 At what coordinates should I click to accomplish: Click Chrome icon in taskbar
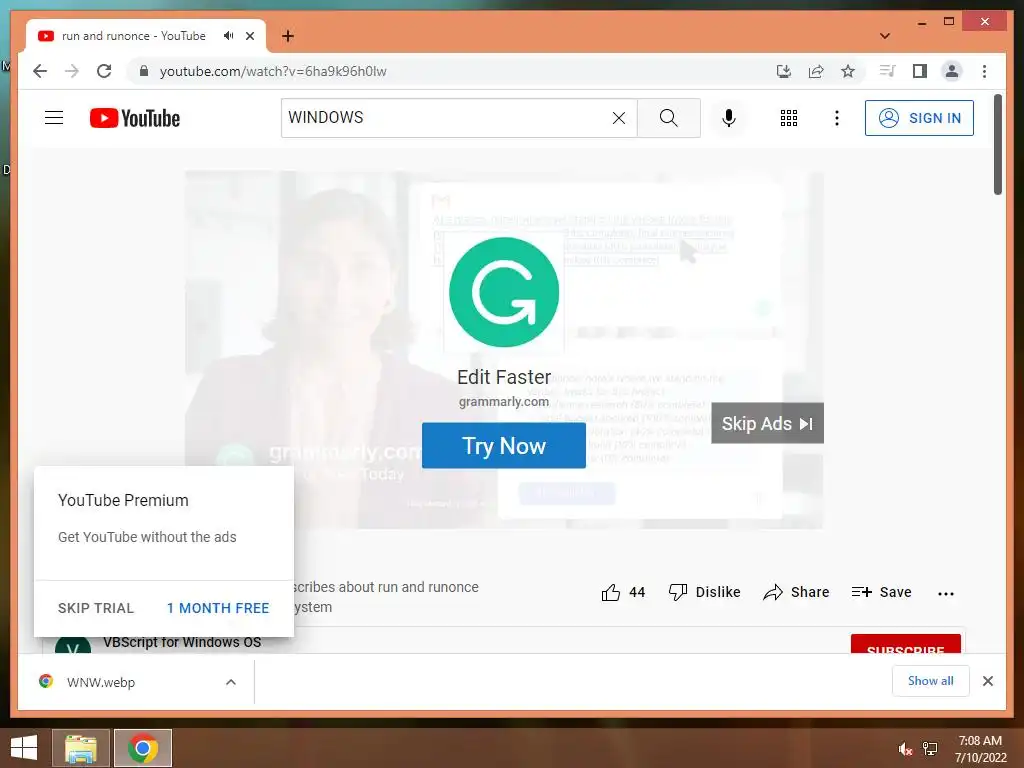coord(143,748)
